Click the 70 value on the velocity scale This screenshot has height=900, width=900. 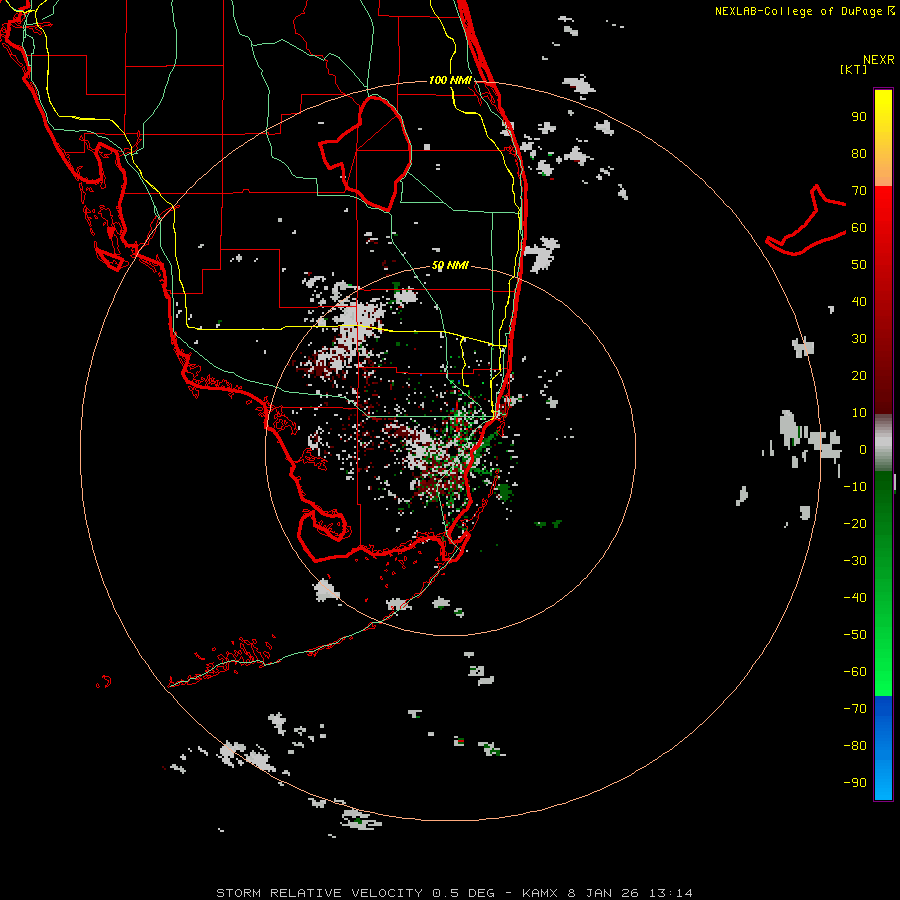coord(859,191)
